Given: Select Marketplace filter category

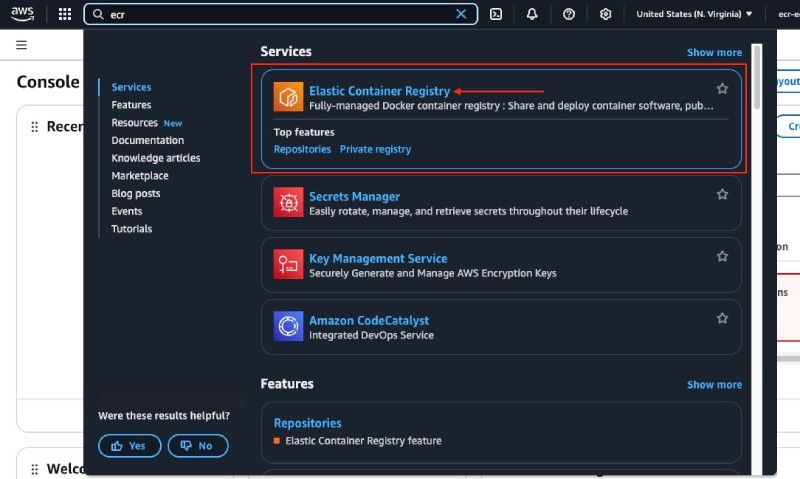Looking at the screenshot, I should 140,175.
